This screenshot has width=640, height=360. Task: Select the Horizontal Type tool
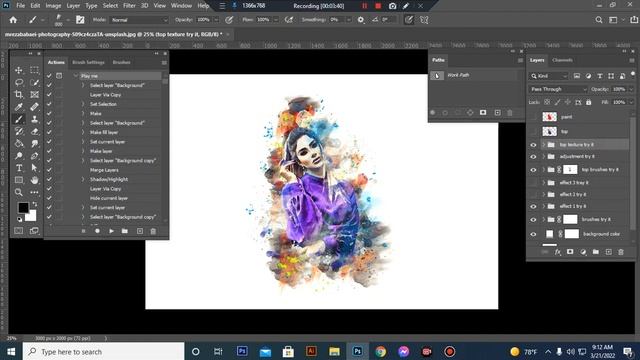coord(19,168)
